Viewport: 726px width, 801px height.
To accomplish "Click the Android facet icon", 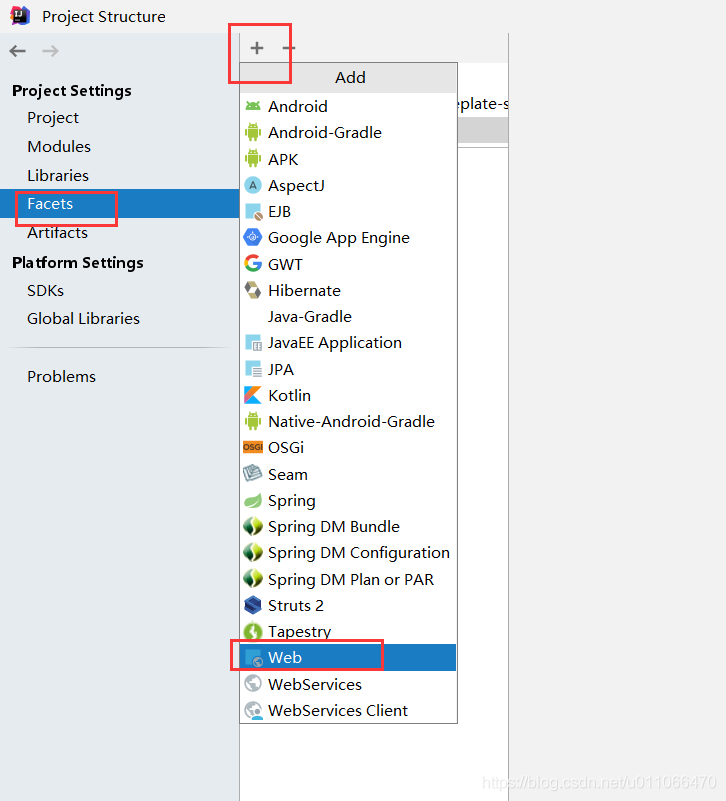I will coord(253,106).
